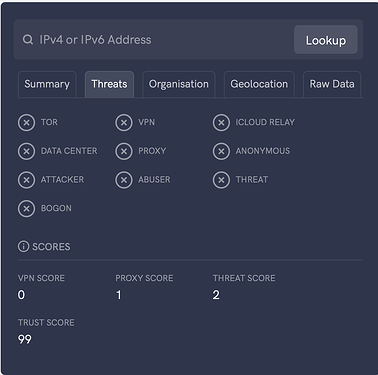Click the Proxy status X icon
The height and width of the screenshot is (375, 378).
(124, 151)
